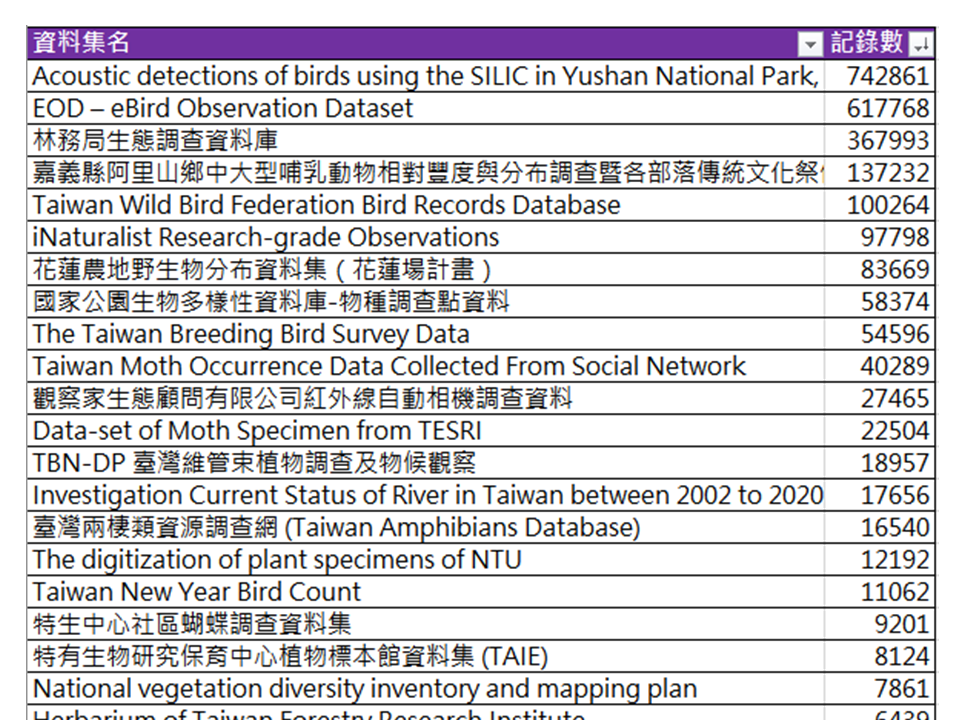Image resolution: width=960 pixels, height=720 pixels.
Task: Select the 資料集名 header cell
Action: click(x=400, y=43)
